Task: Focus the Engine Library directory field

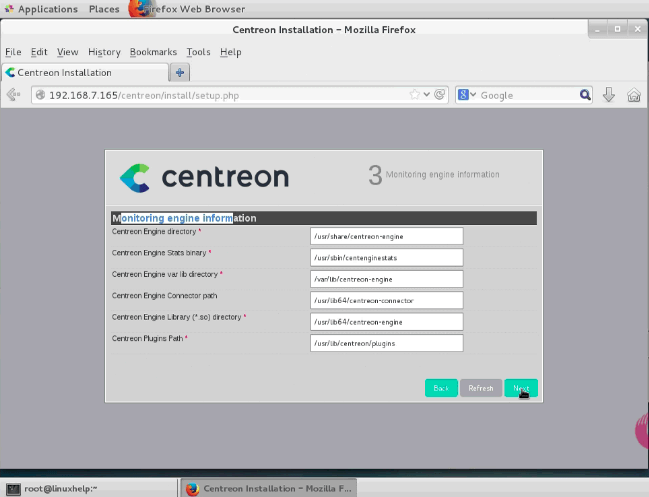Action: coord(387,322)
